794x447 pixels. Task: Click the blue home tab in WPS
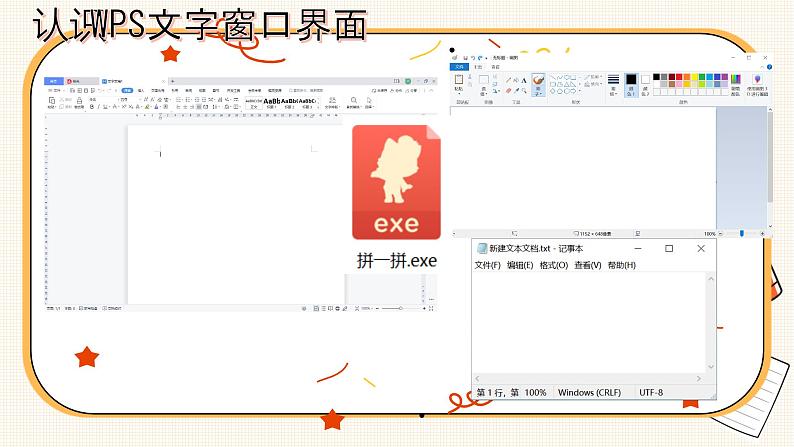point(54,81)
